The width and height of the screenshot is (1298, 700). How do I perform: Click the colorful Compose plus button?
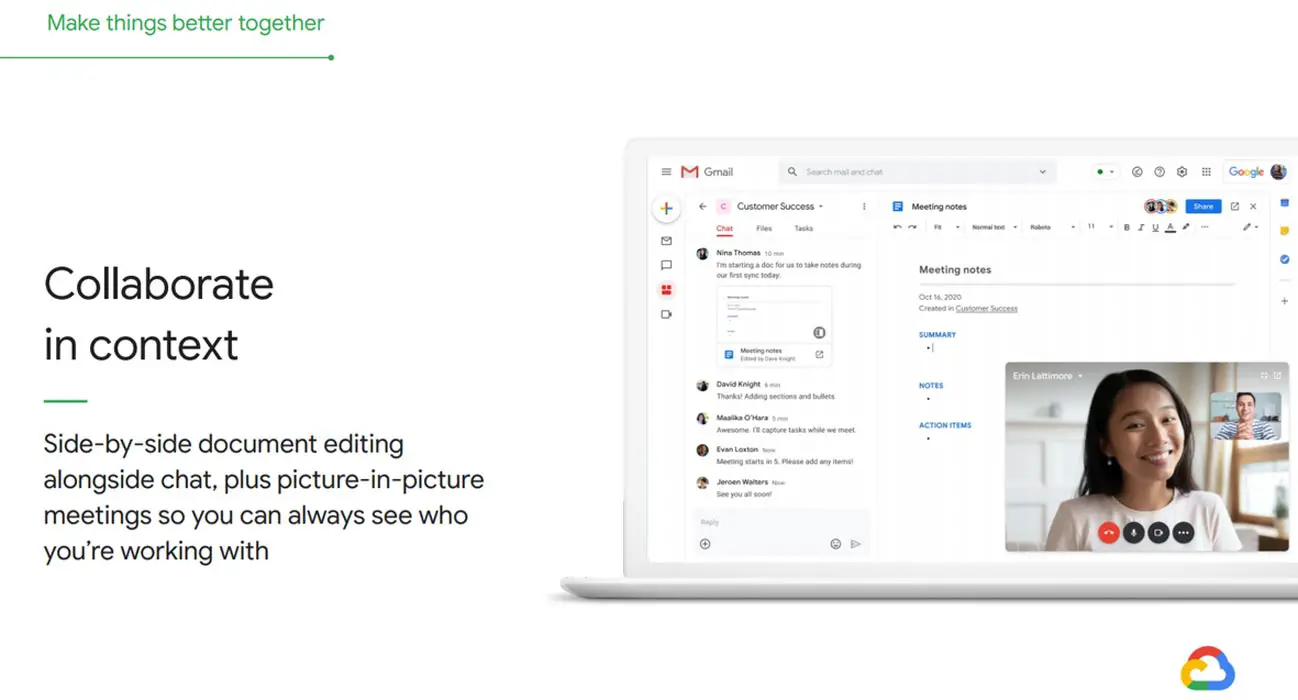click(666, 209)
